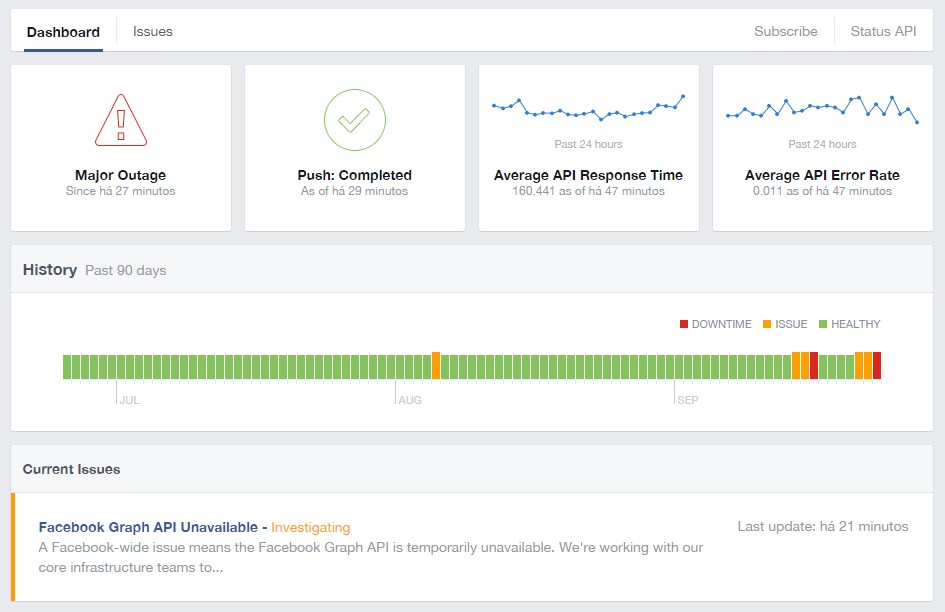The image size is (945, 612).
Task: Select the lone orange issue bar before AUG
Action: click(436, 365)
